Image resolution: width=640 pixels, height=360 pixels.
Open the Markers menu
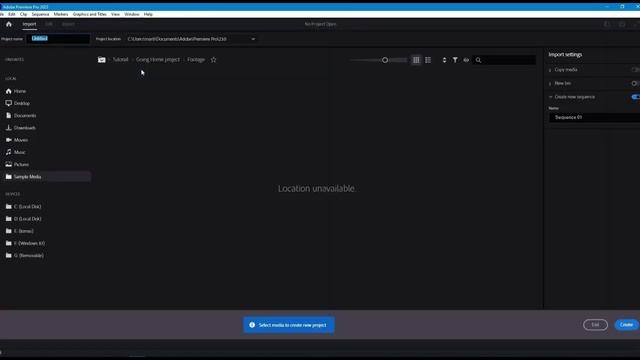pyautogui.click(x=61, y=14)
